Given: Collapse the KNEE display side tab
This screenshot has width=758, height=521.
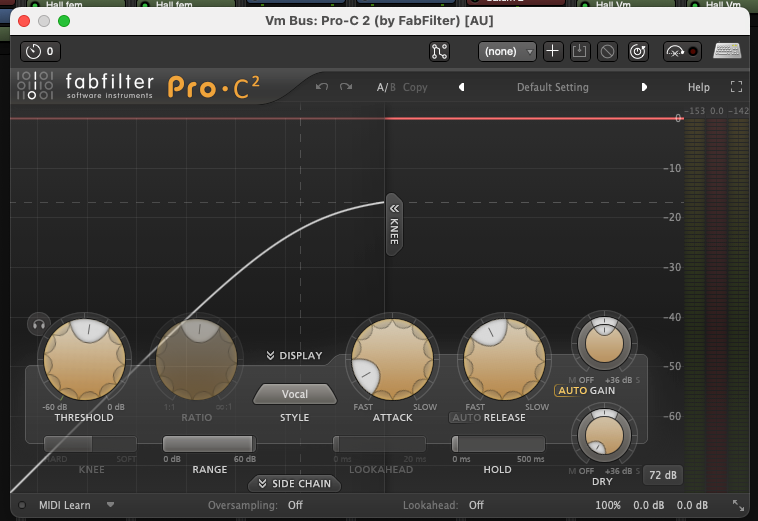Looking at the screenshot, I should [394, 224].
